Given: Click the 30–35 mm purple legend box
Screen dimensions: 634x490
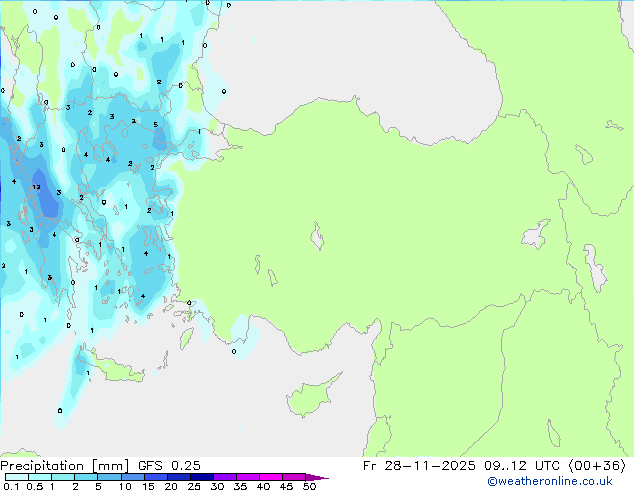Looking at the screenshot, I should pos(224,477).
